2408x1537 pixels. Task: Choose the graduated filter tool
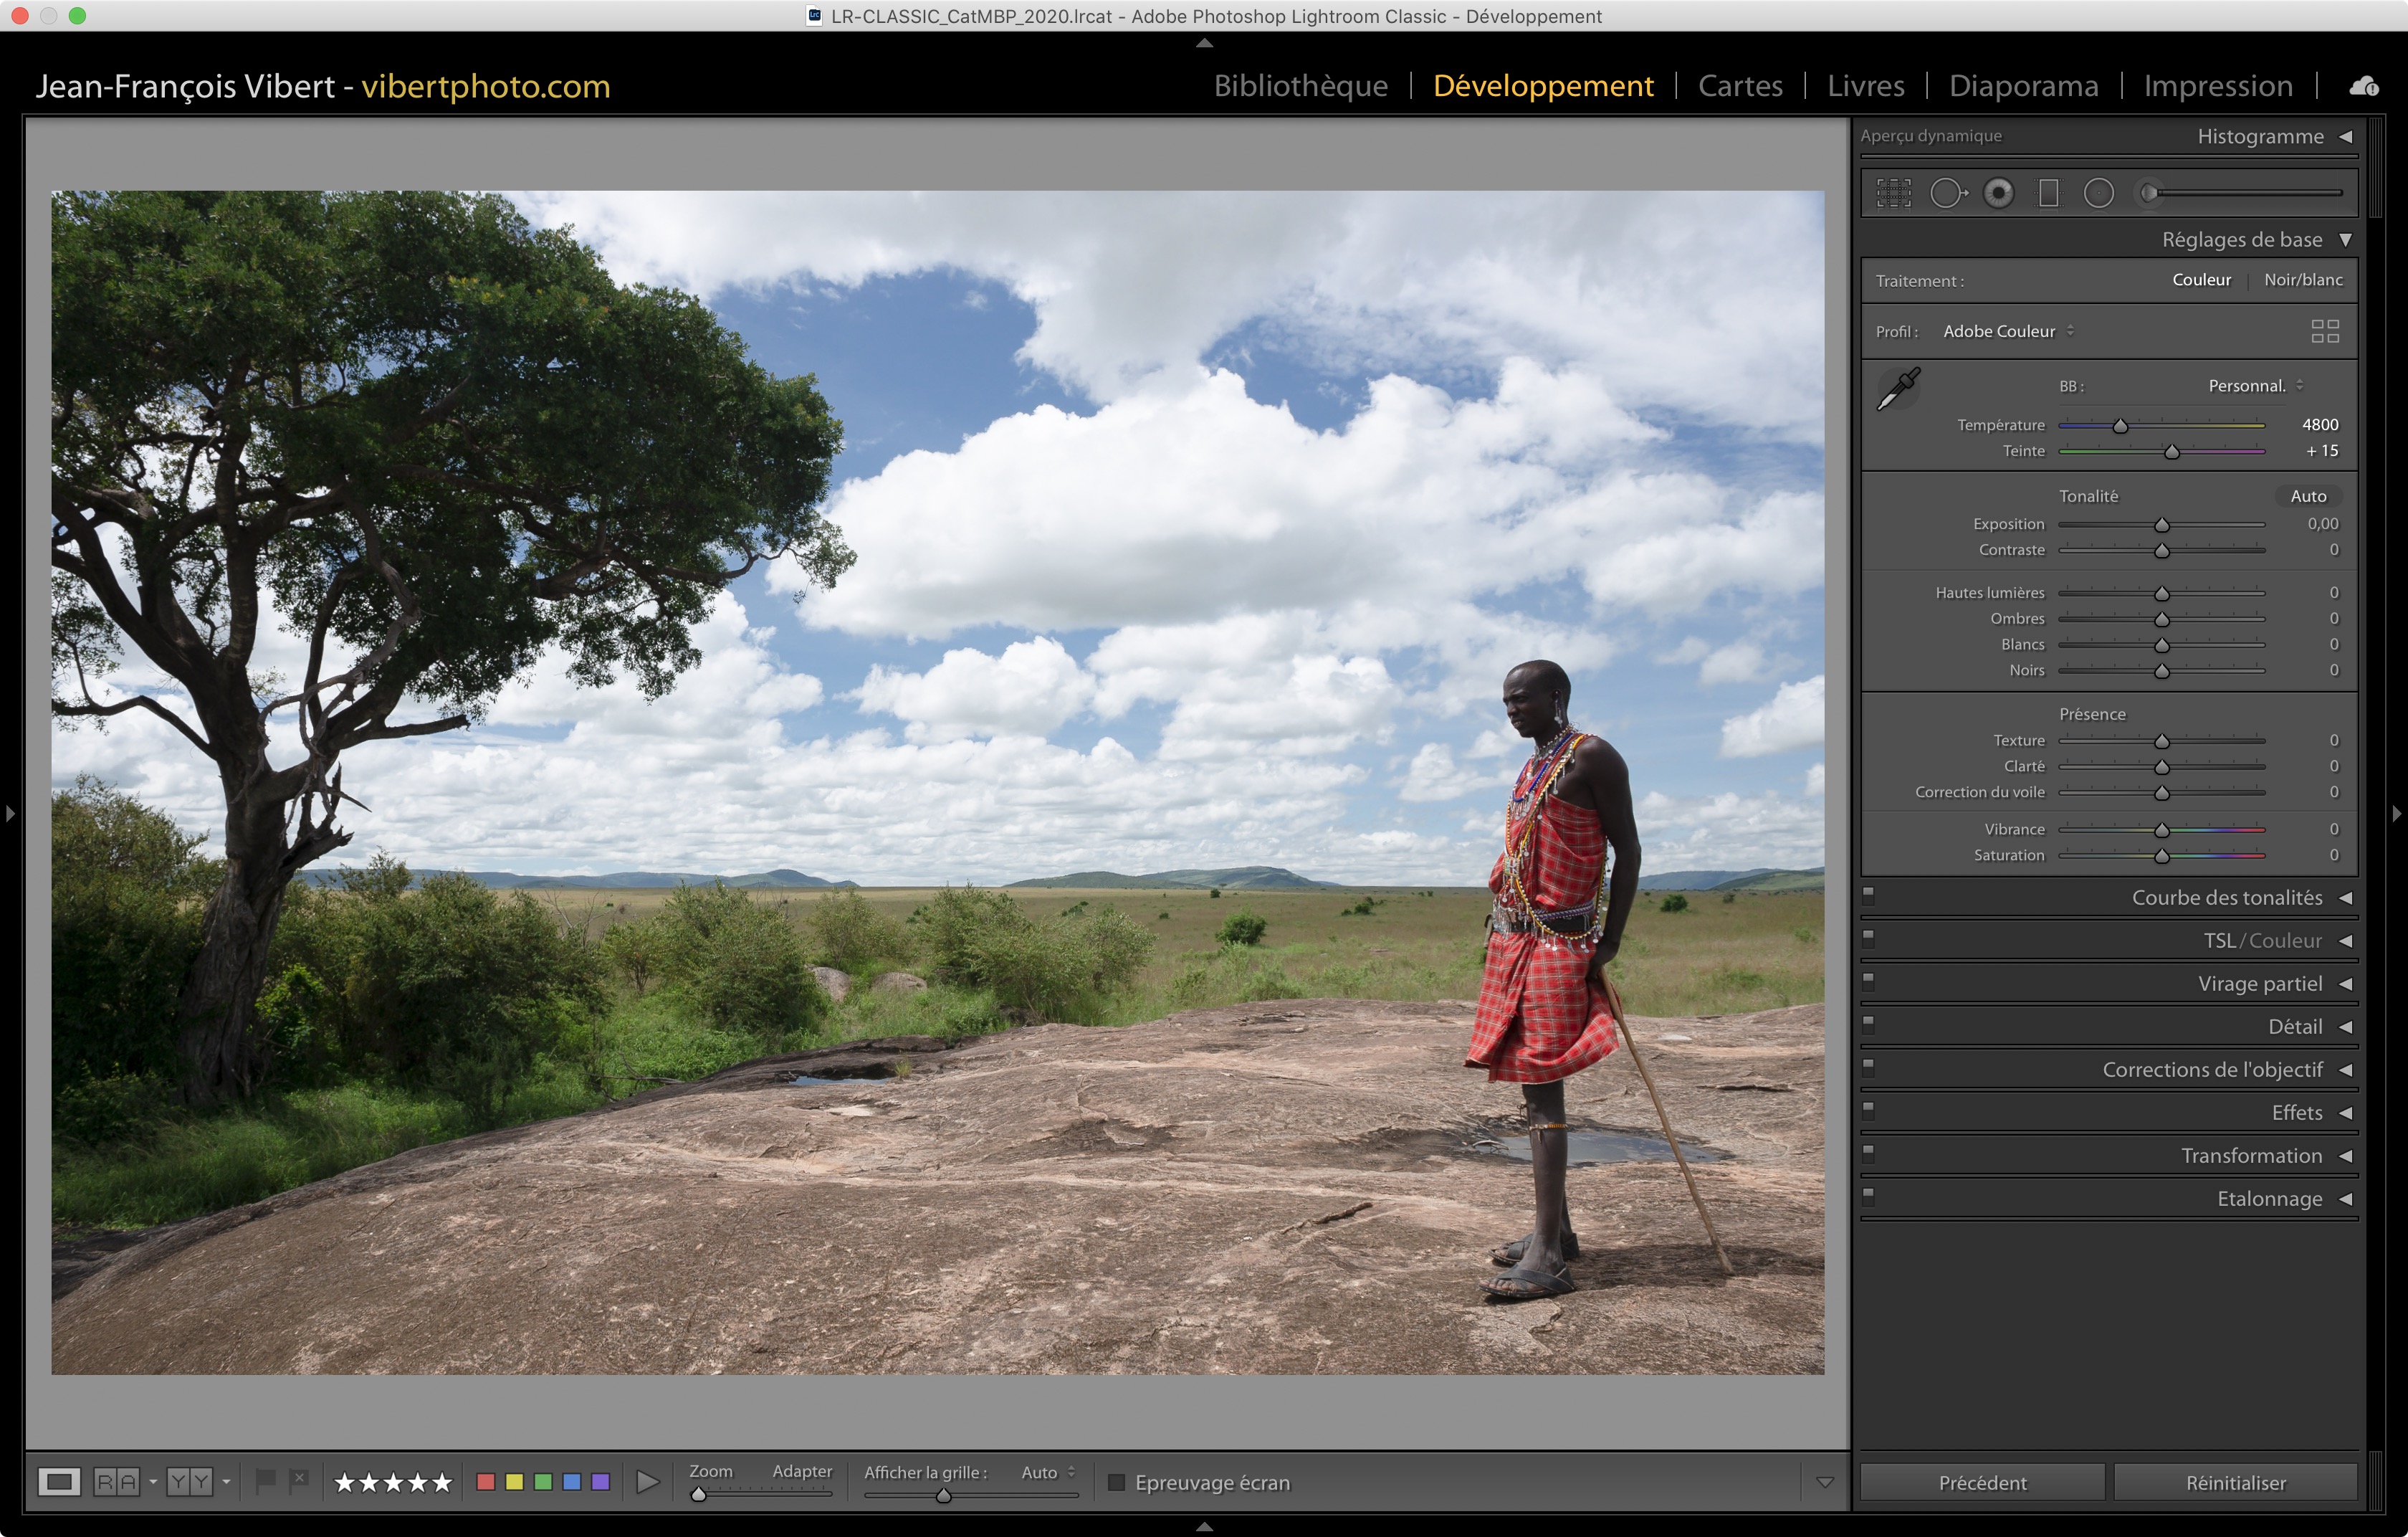[x=2048, y=193]
